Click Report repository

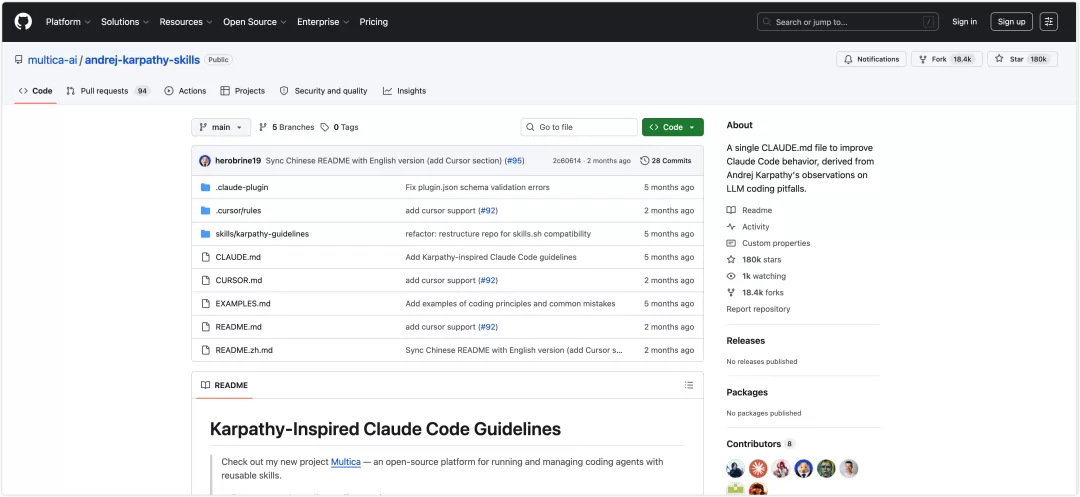758,310
